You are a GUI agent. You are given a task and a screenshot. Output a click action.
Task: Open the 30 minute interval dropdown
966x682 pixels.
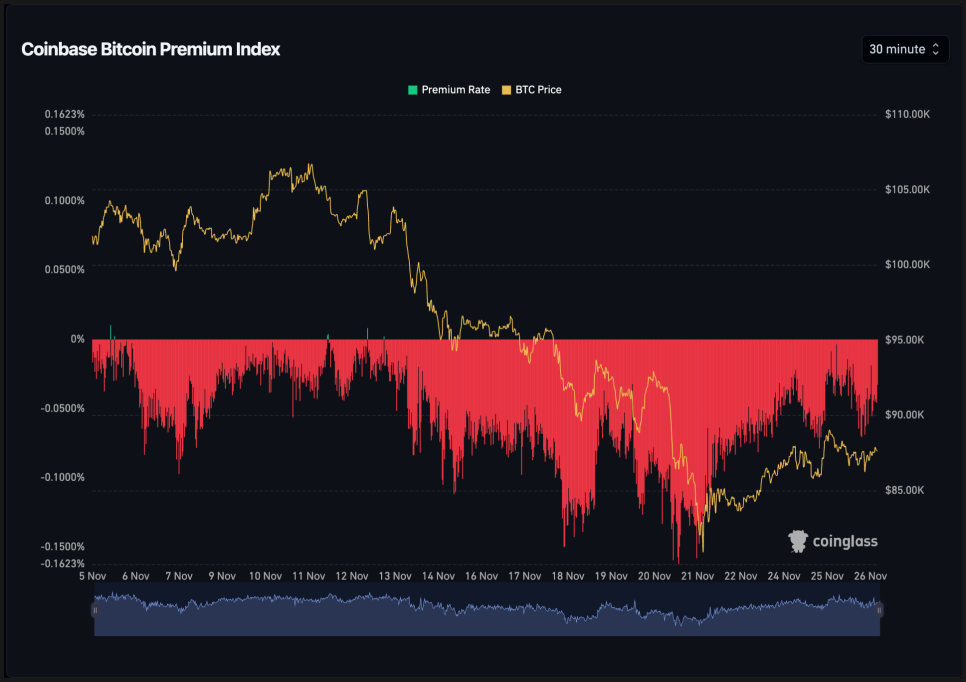[x=904, y=49]
